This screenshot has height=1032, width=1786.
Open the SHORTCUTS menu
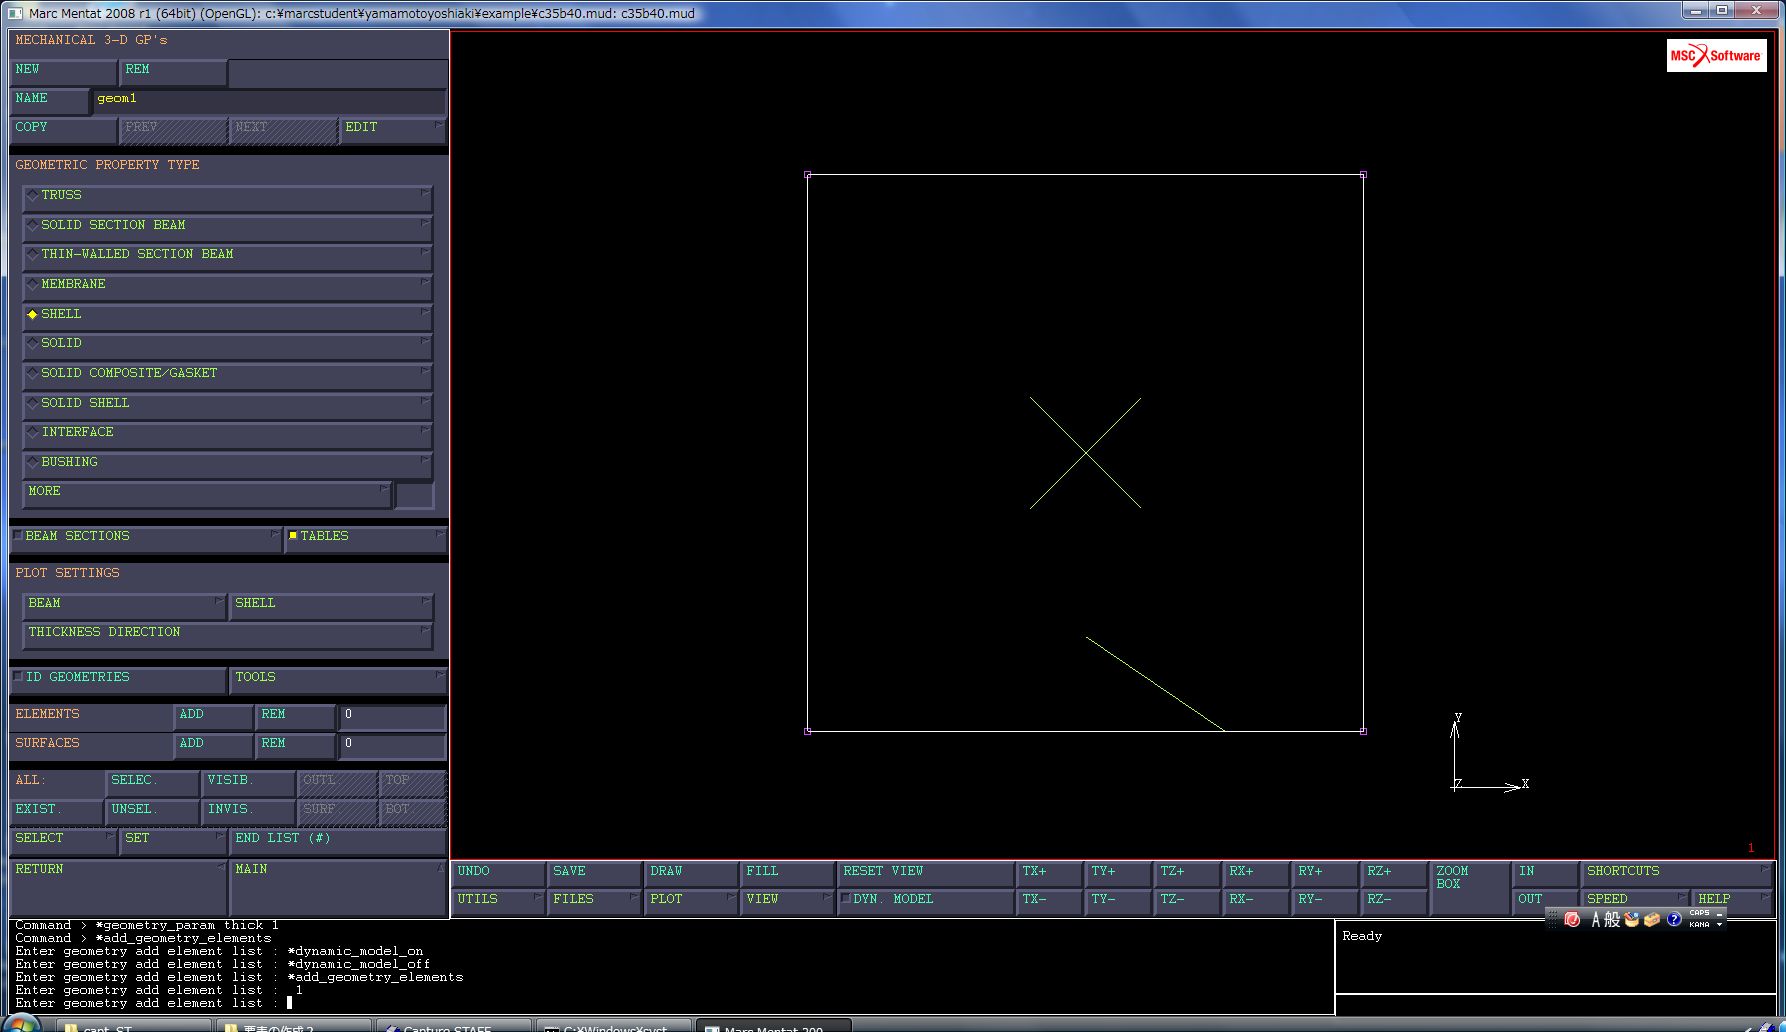point(1676,872)
